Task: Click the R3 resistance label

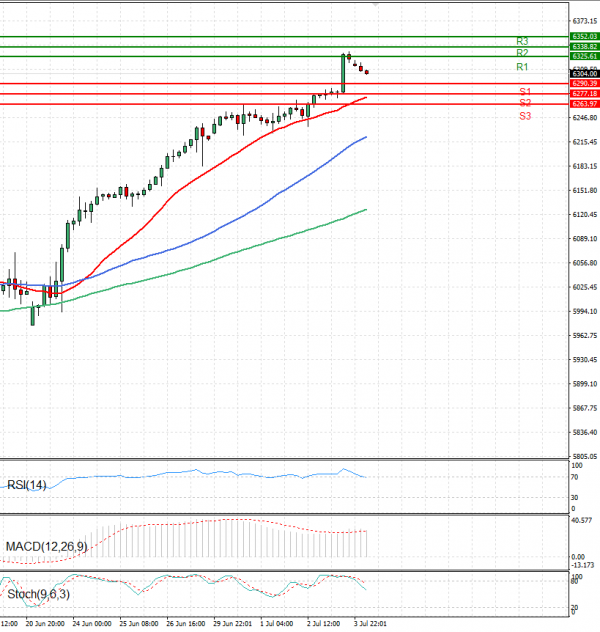Action: [x=522, y=41]
